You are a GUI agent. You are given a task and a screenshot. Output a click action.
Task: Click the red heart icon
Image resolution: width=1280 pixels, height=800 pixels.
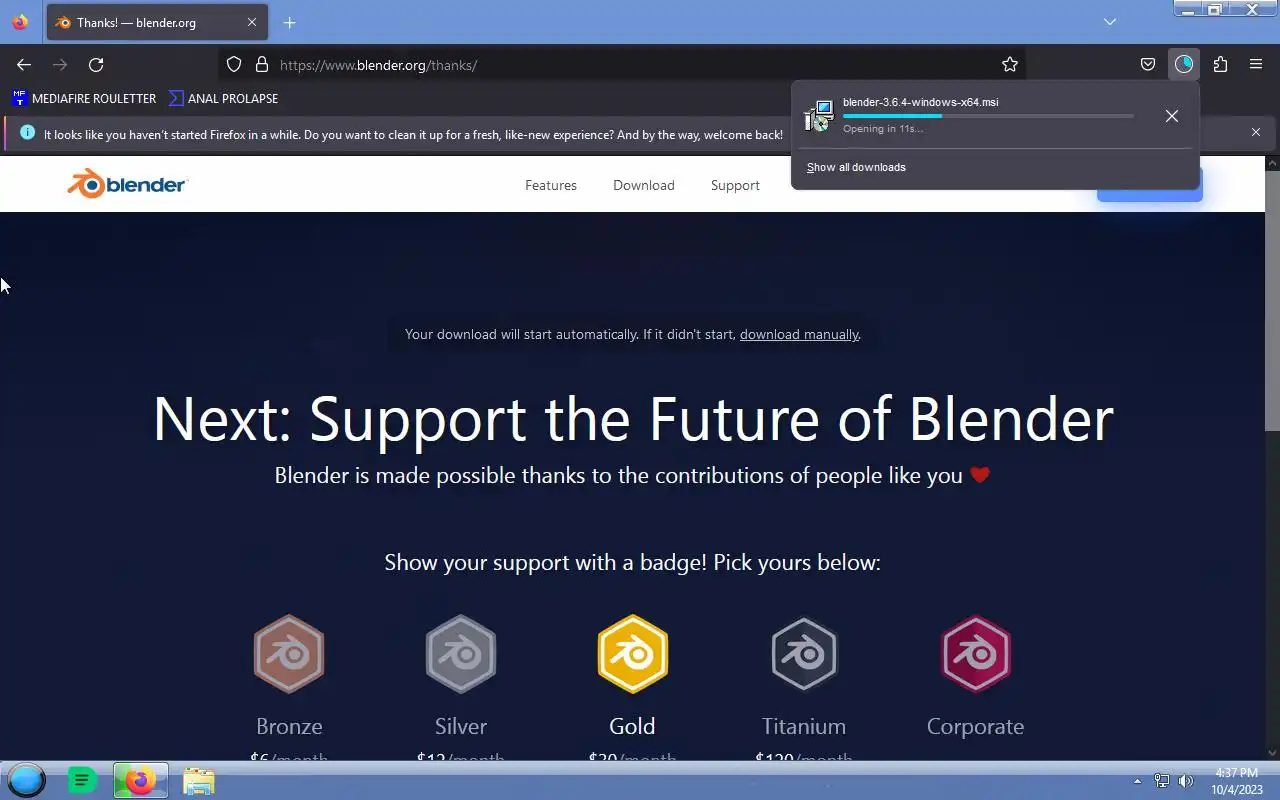pos(980,475)
